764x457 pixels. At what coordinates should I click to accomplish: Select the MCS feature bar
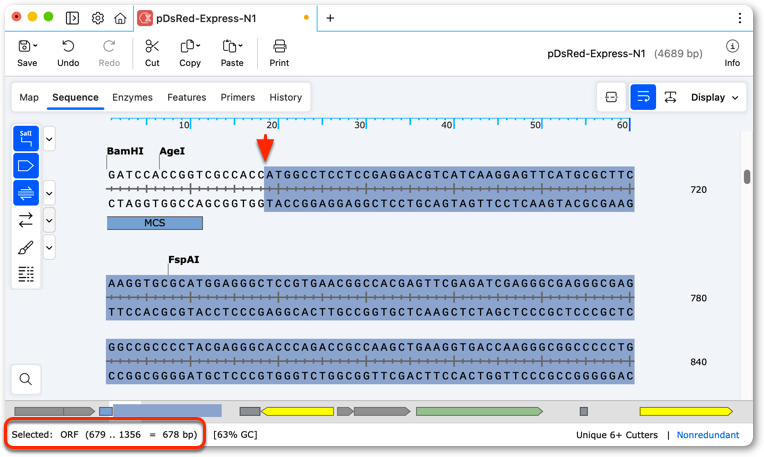pyautogui.click(x=155, y=223)
